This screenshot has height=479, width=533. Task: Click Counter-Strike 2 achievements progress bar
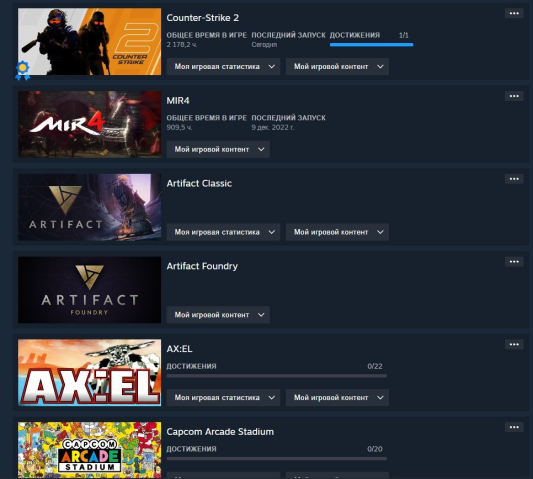[x=372, y=45]
